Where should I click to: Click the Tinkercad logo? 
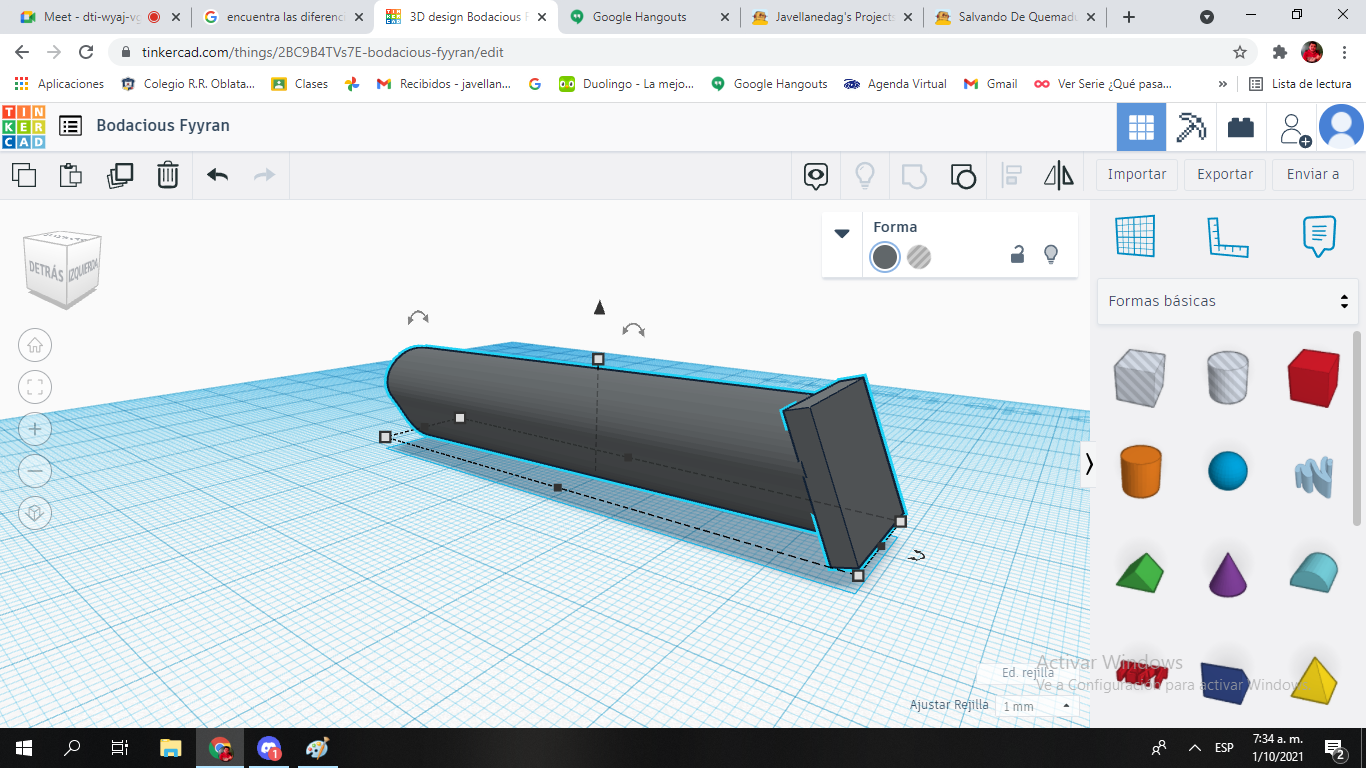click(x=23, y=126)
